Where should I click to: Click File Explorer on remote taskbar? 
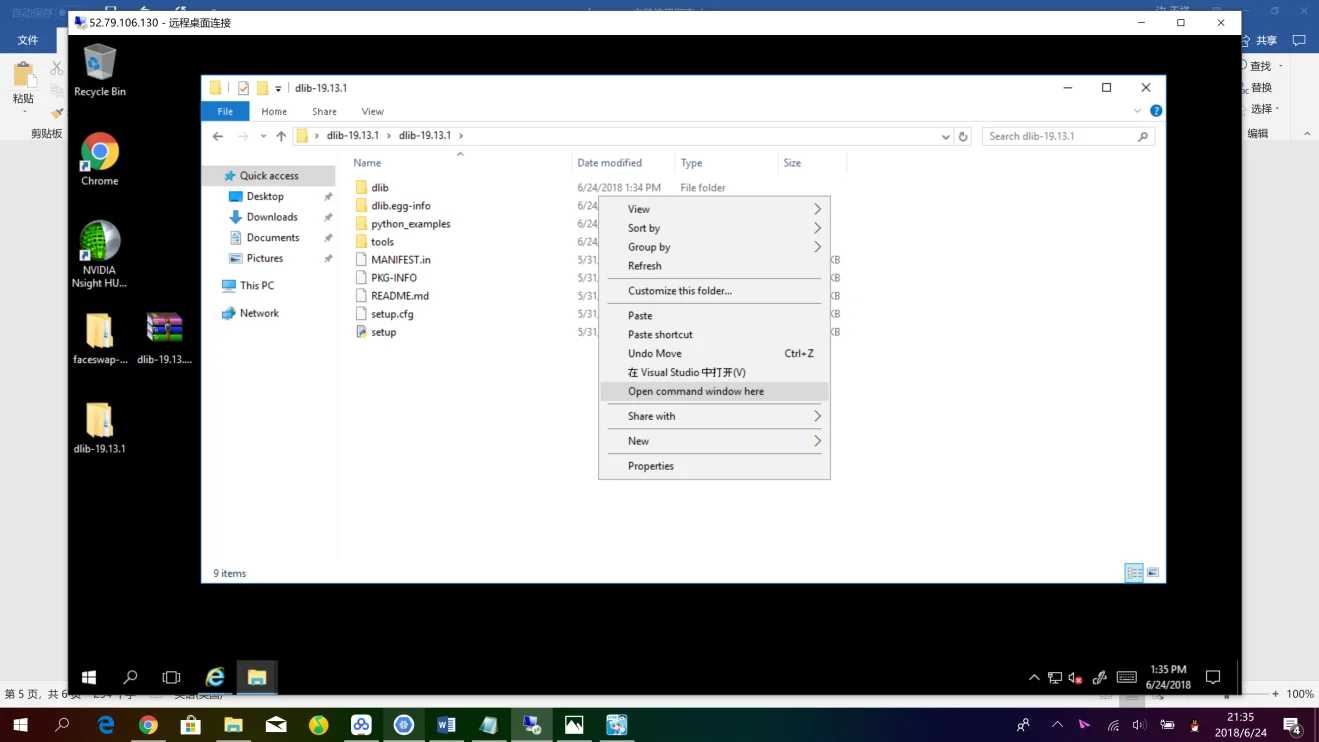[x=257, y=677]
